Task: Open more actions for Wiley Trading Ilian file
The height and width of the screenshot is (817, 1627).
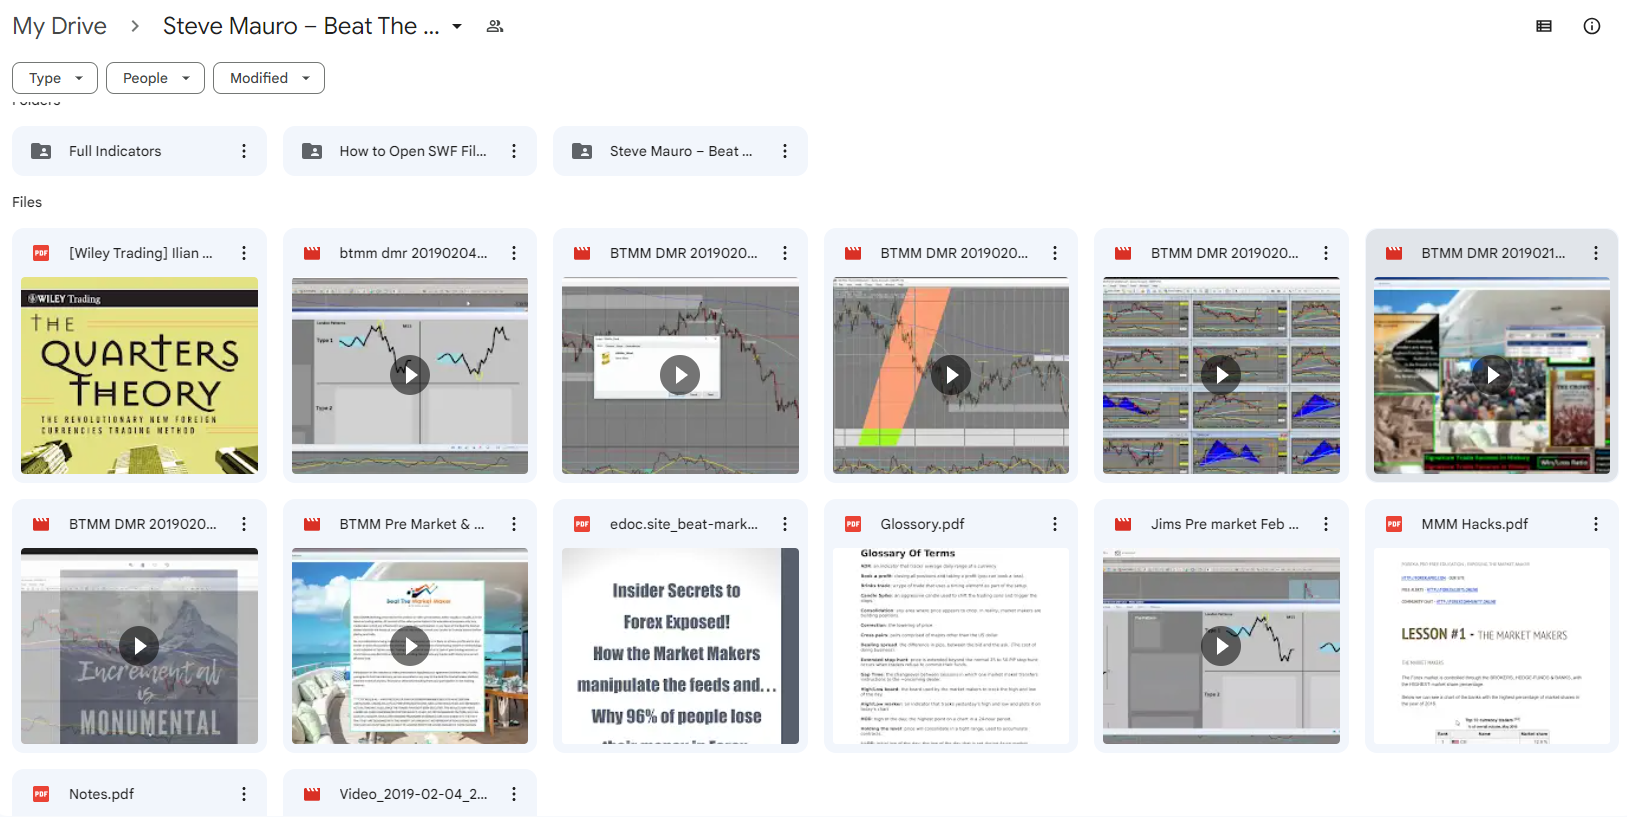Action: [244, 253]
